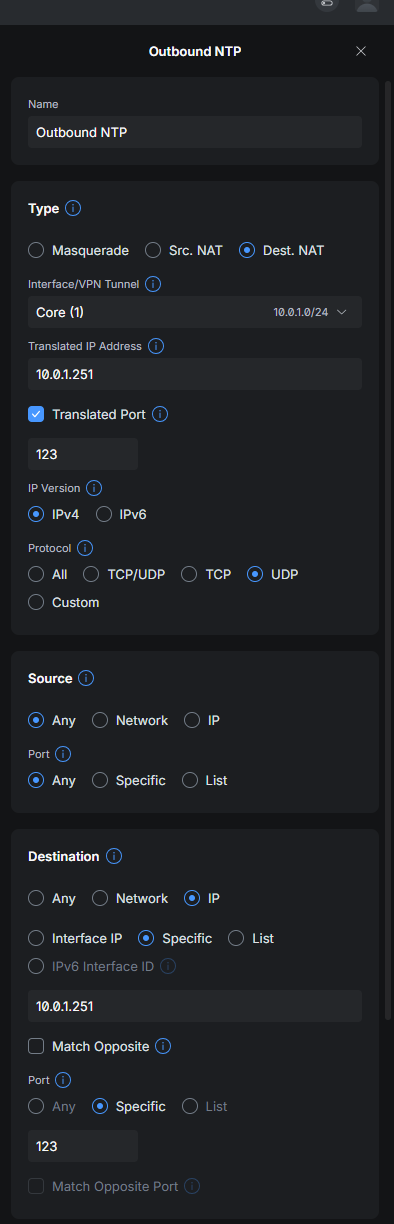This screenshot has width=394, height=1224.
Task: Select Destination Specific IP radio
Action: (146, 938)
